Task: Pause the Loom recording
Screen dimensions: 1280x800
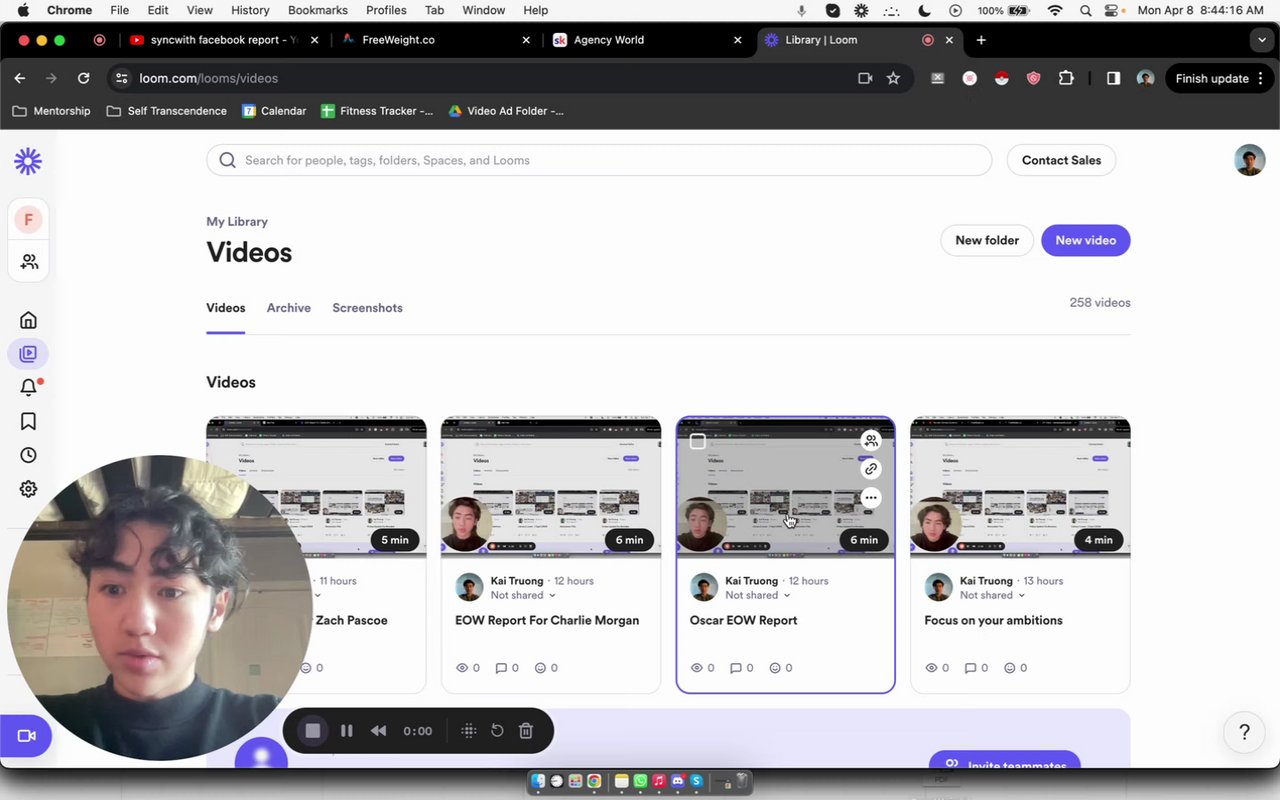Action: pyautogui.click(x=346, y=731)
